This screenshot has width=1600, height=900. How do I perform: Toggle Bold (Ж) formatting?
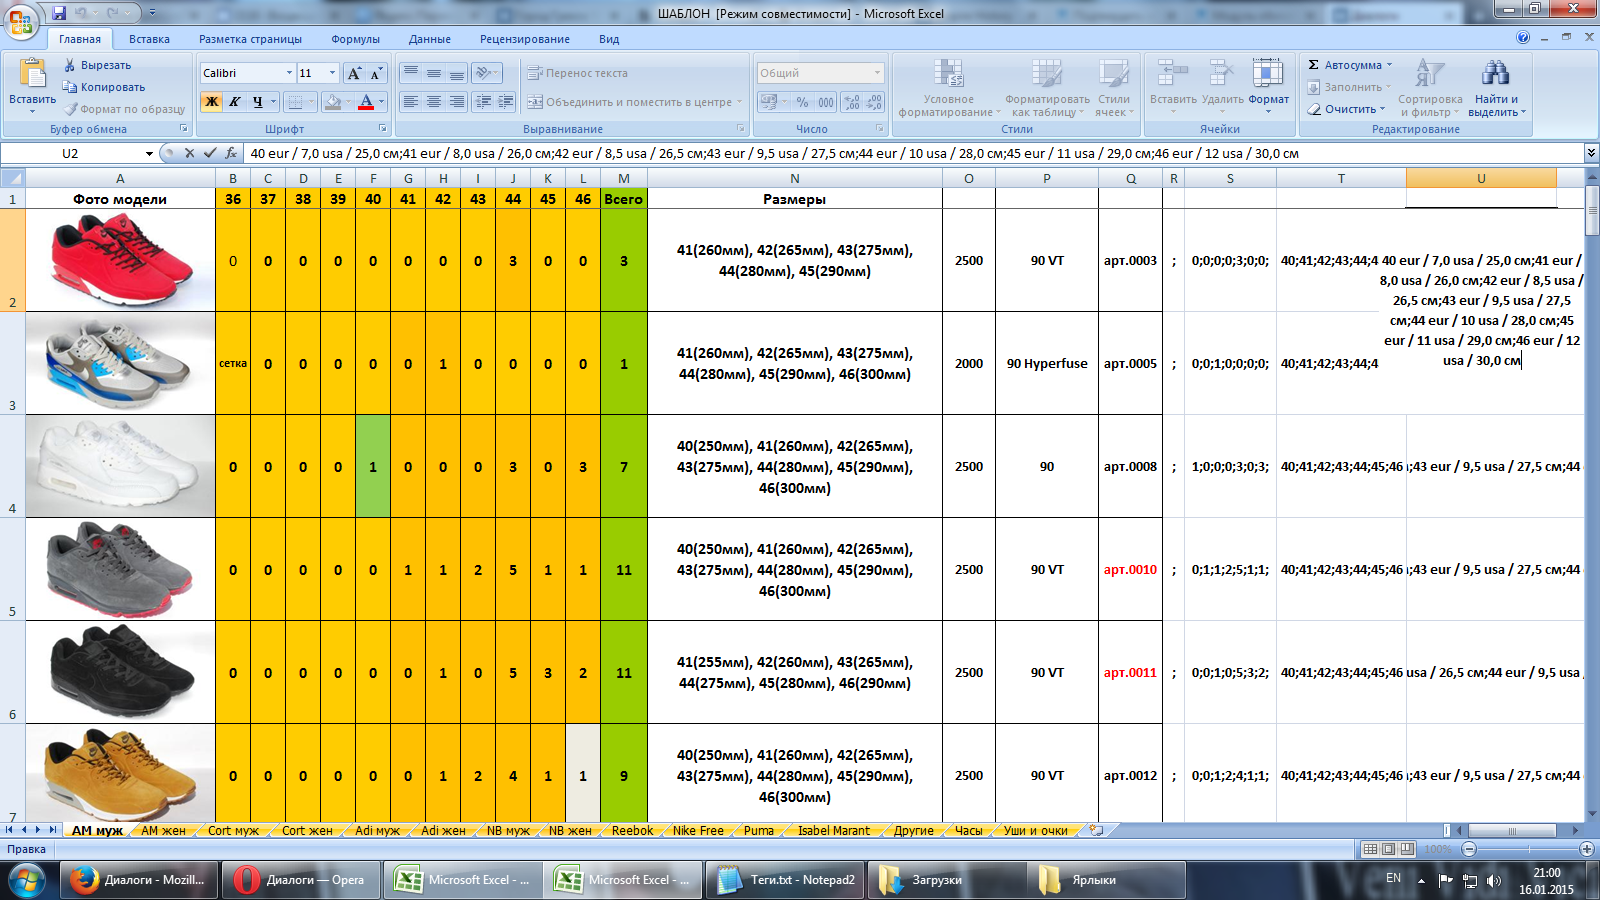click(211, 102)
